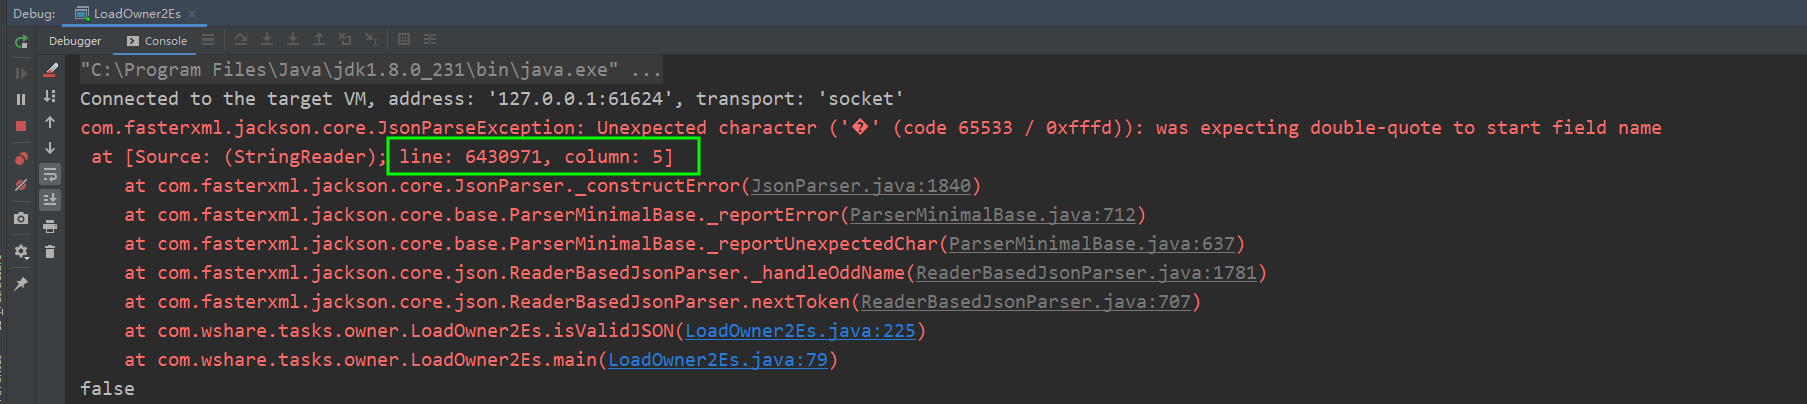Click Trace Current Stream Chain icon

pyautogui.click(x=430, y=40)
